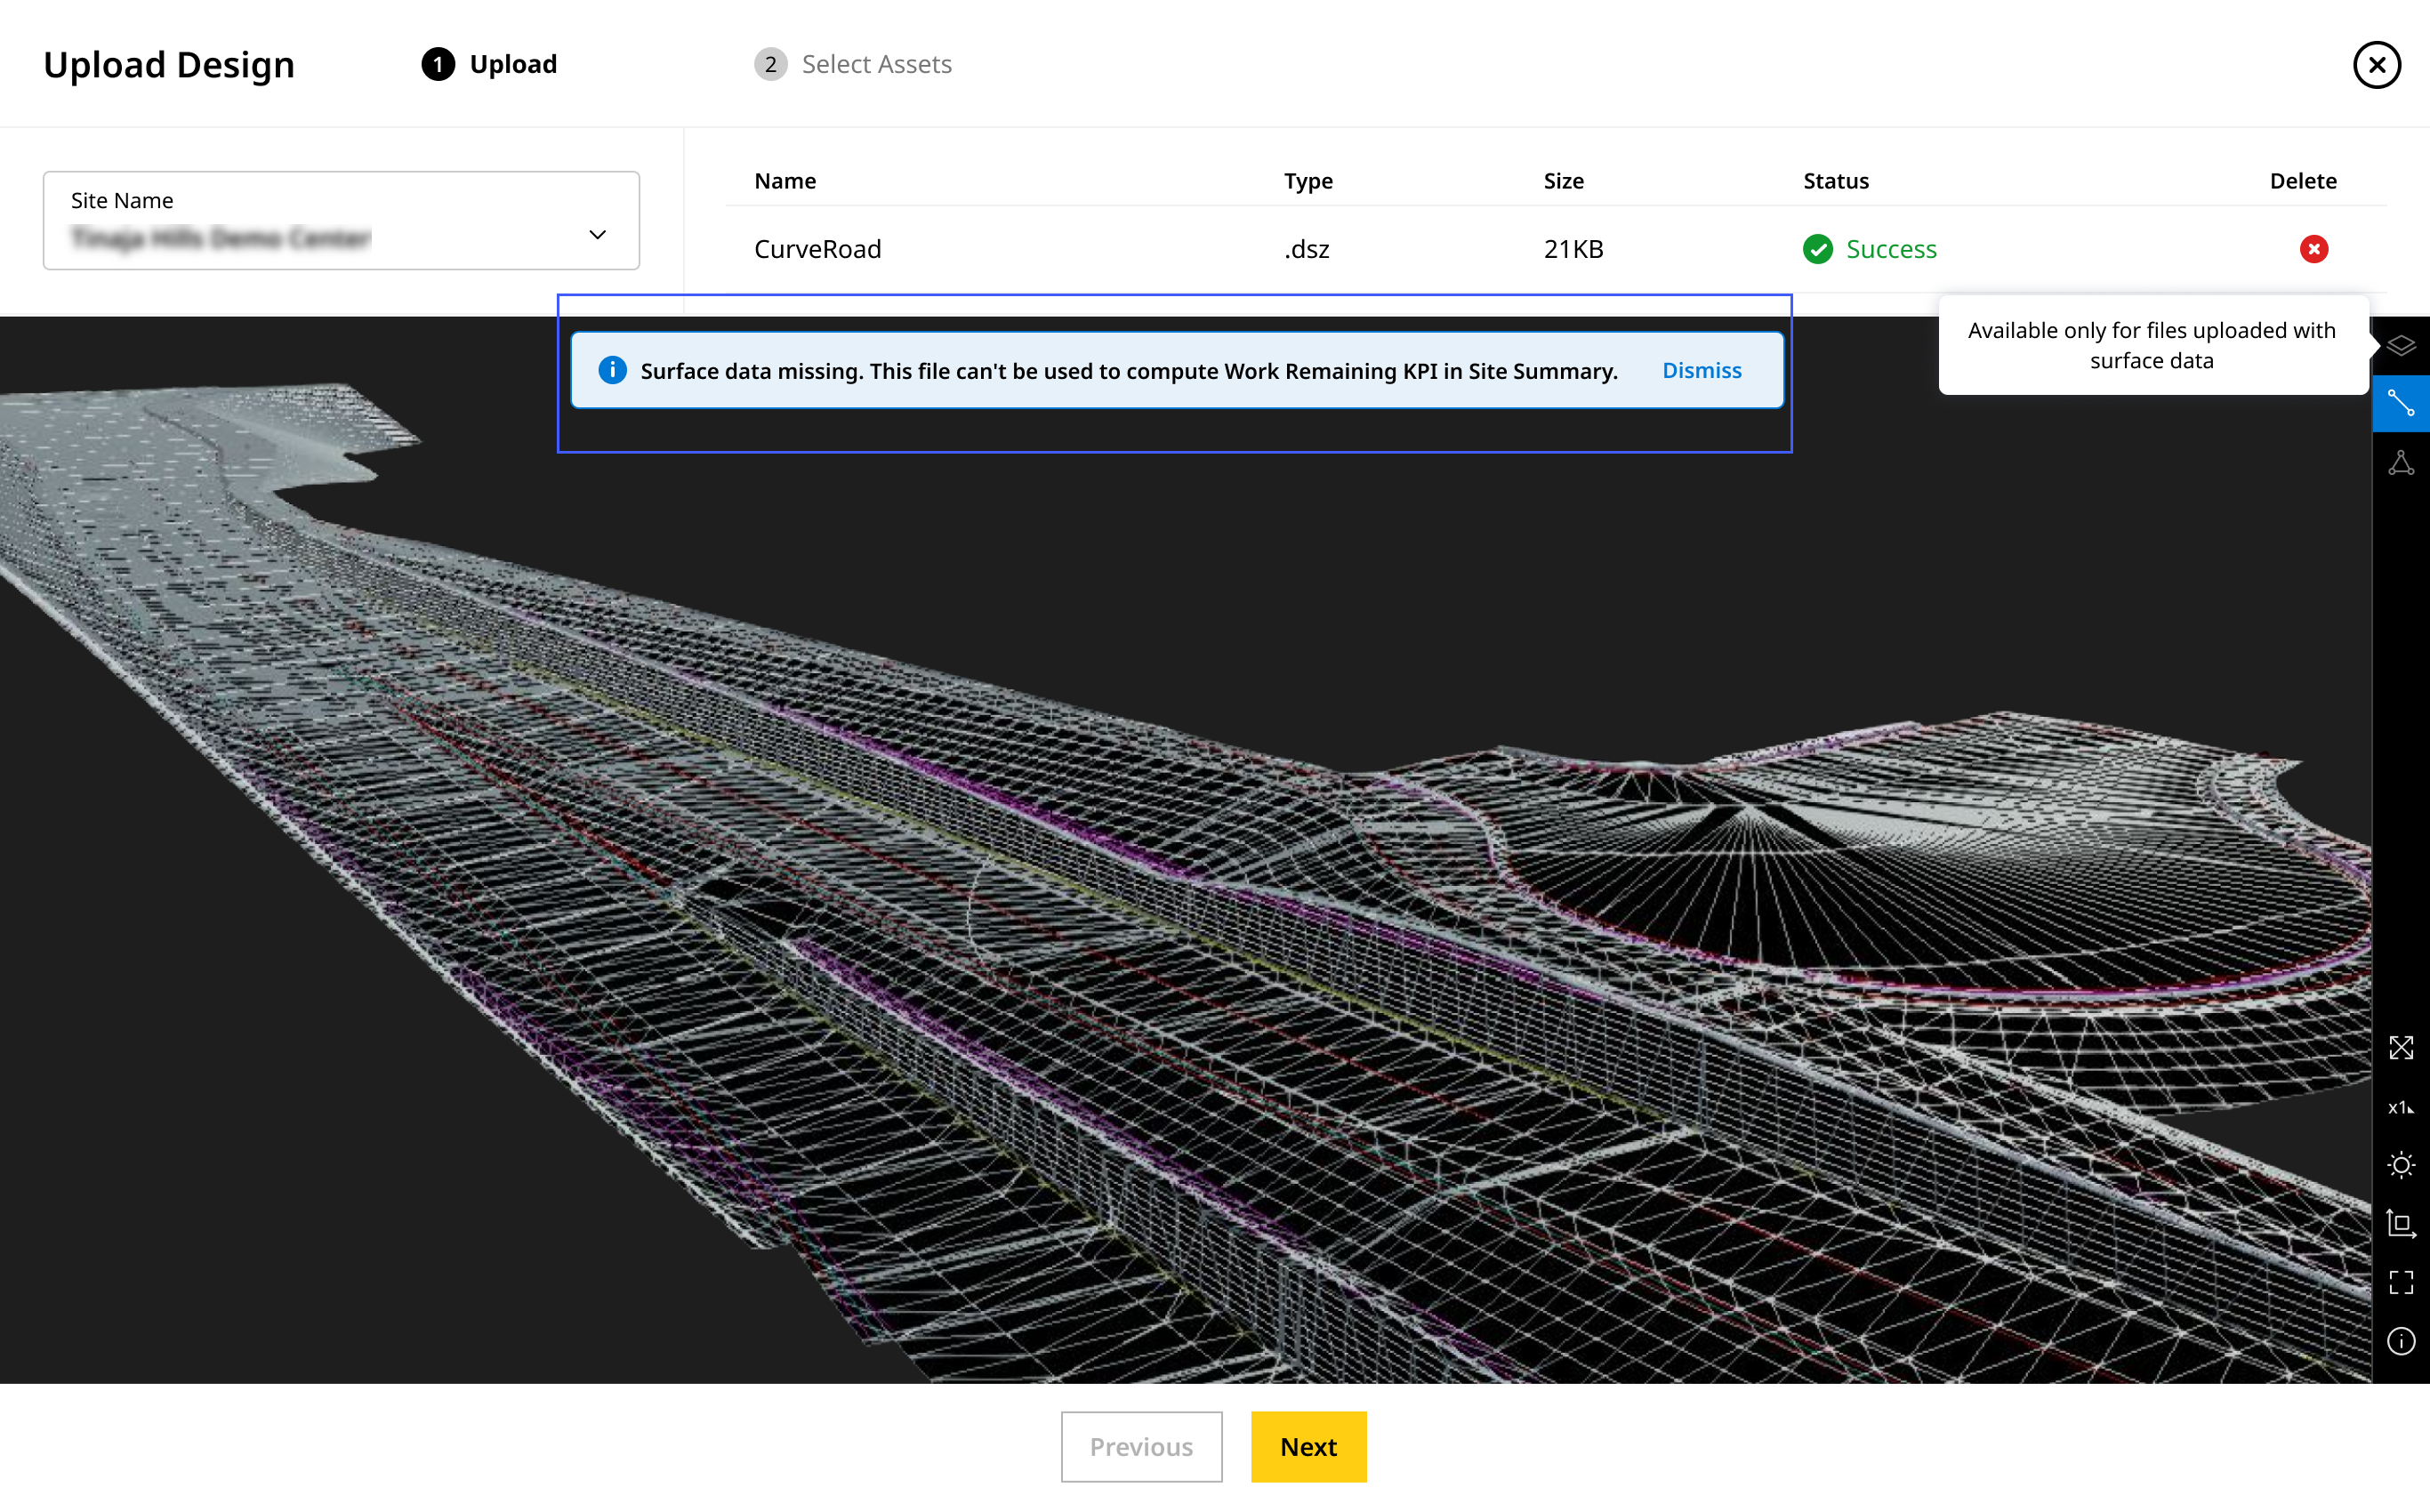Click the surface layers icon
Viewport: 2430px width, 1512px height.
(2400, 346)
